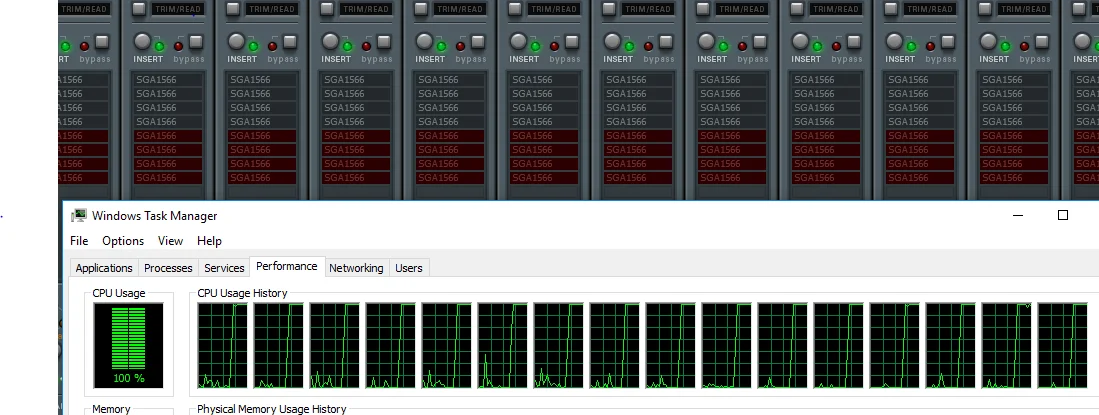Maximize the Windows Task Manager window
The image size is (1099, 415).
1063,215
